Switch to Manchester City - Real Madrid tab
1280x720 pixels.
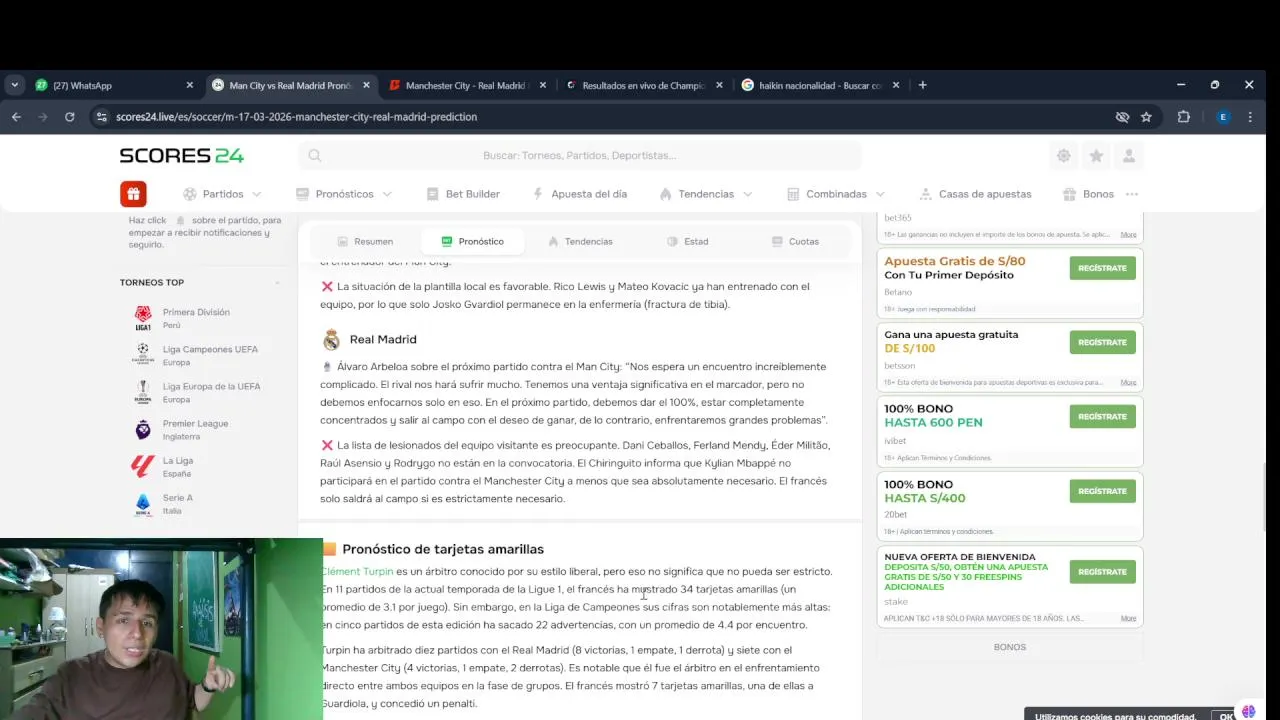[x=465, y=86]
